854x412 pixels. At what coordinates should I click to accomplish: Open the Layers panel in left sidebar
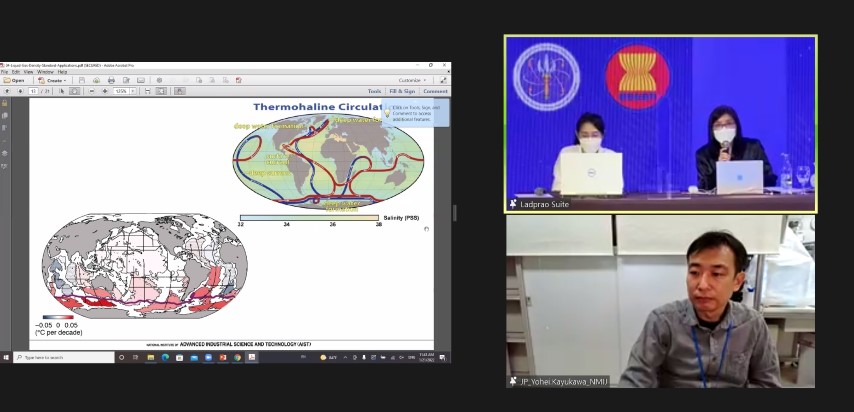click(5, 152)
